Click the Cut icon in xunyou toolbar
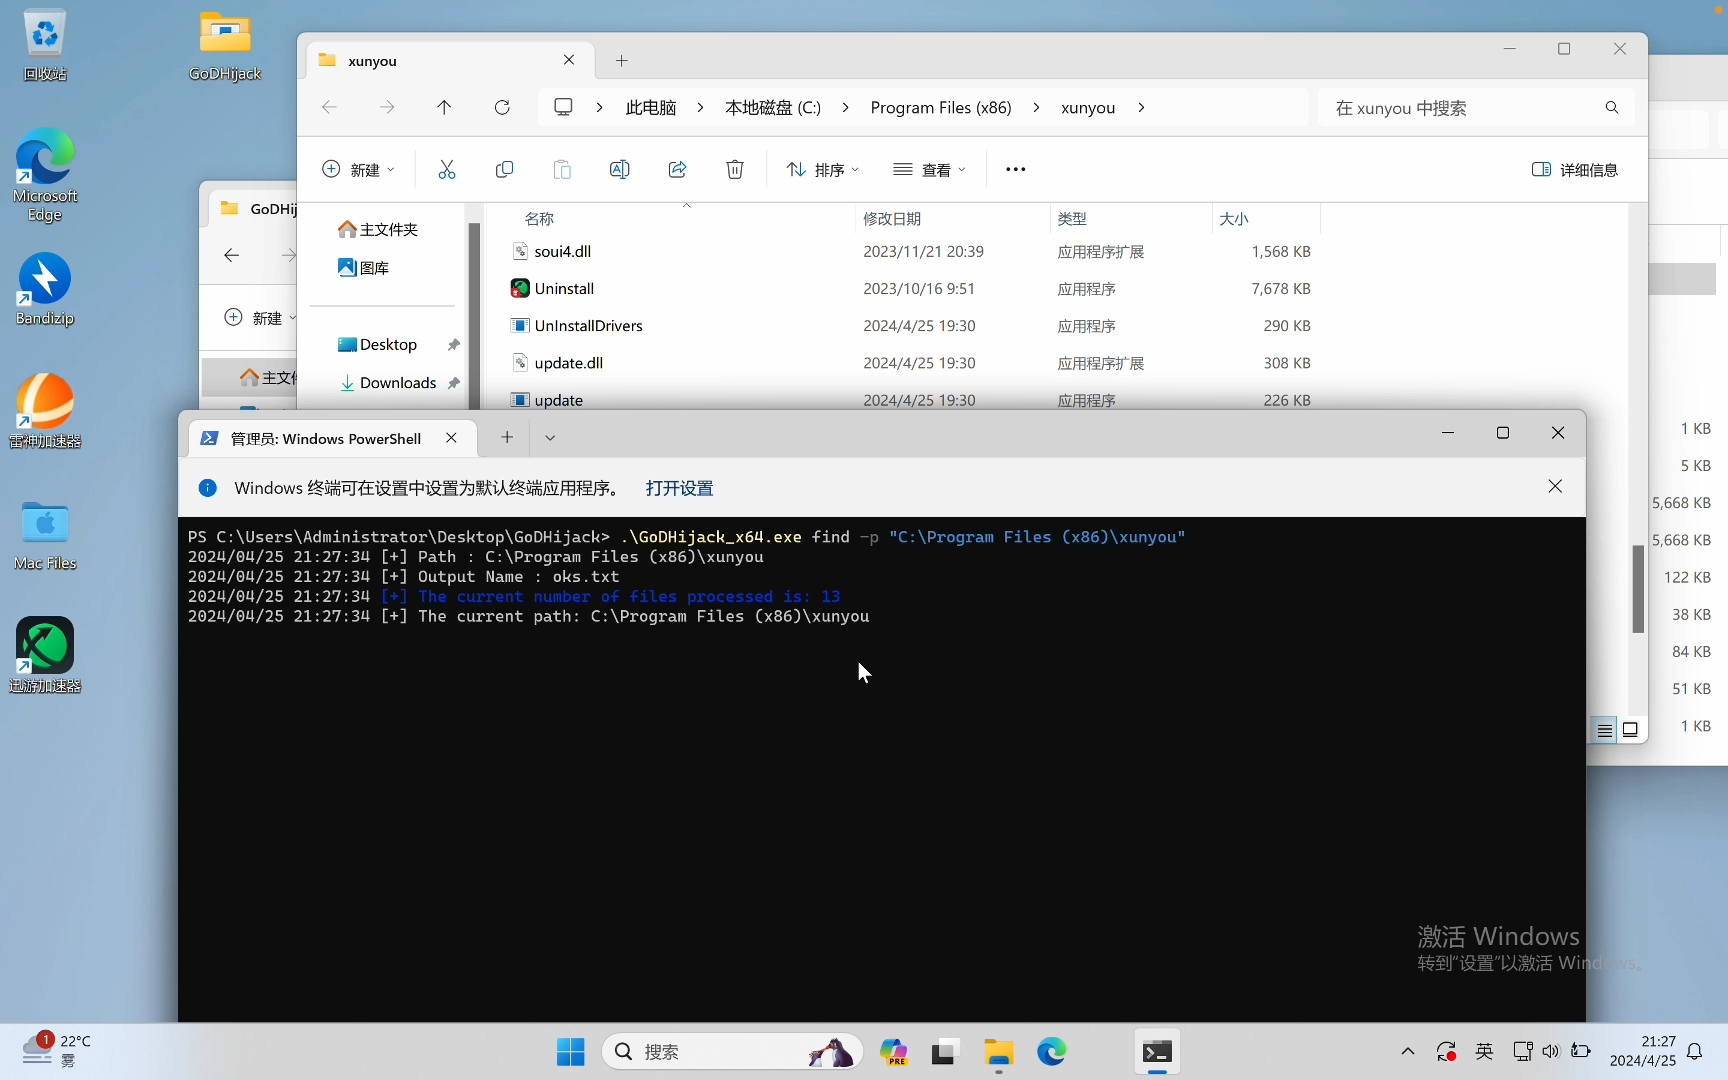Viewport: 1728px width, 1080px height. coord(447,169)
